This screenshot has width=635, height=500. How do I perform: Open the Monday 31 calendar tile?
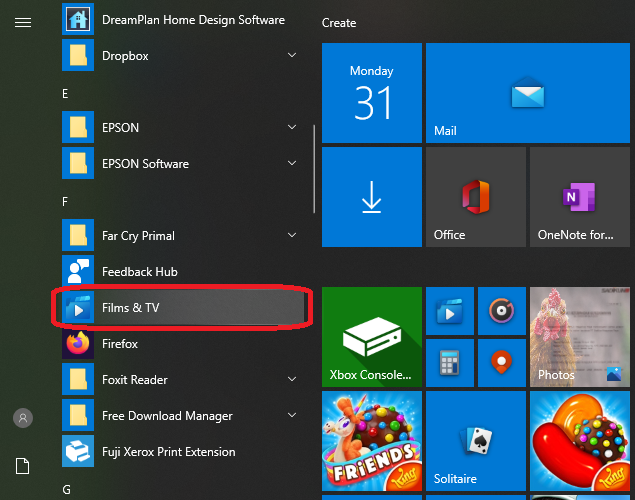click(x=372, y=93)
